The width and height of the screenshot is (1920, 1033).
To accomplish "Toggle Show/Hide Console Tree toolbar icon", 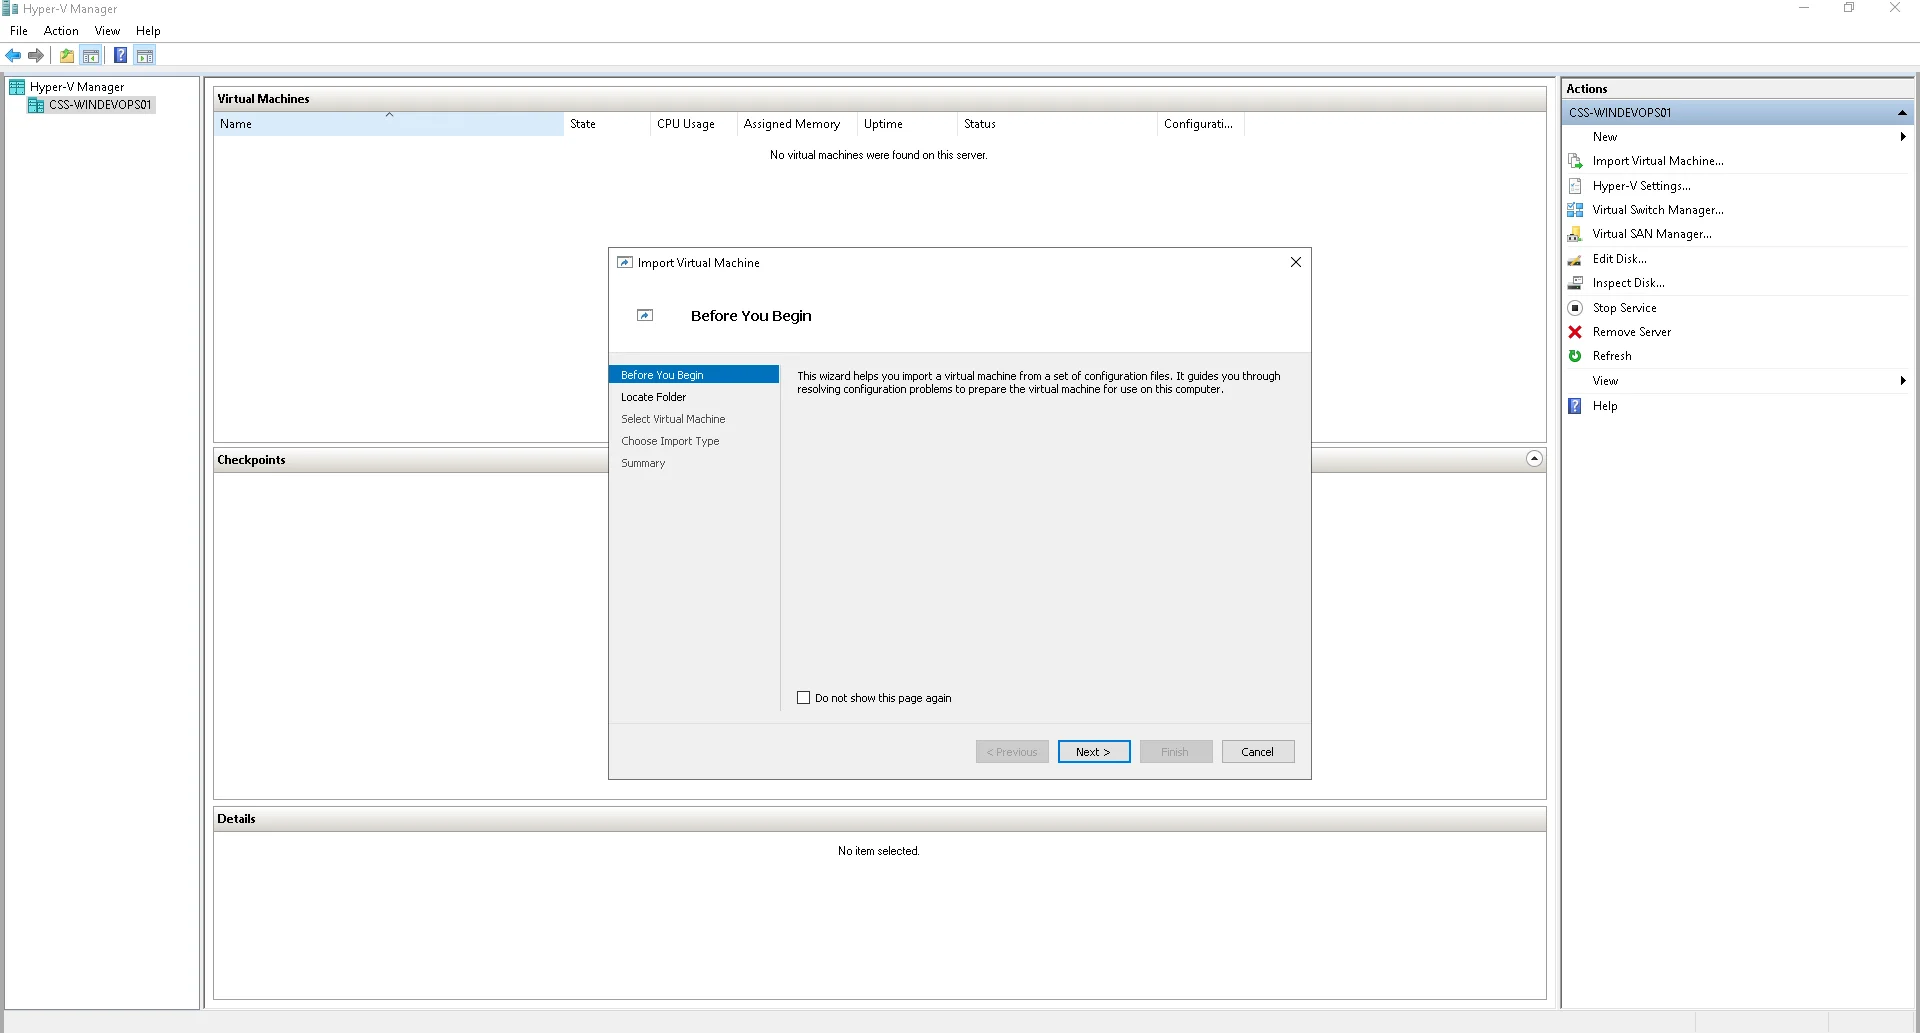I will 91,56.
